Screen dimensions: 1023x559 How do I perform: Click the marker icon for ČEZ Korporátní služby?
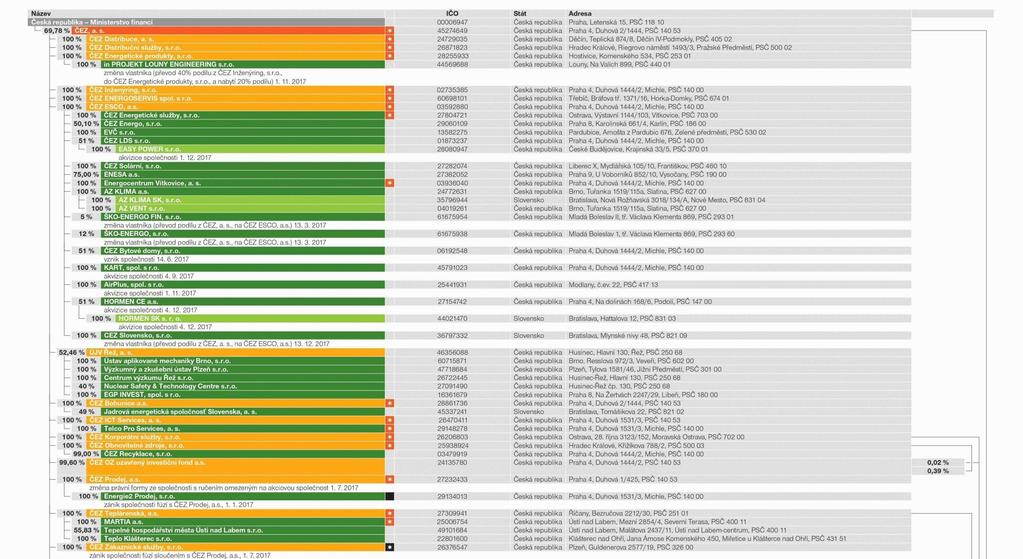pyautogui.click(x=389, y=438)
